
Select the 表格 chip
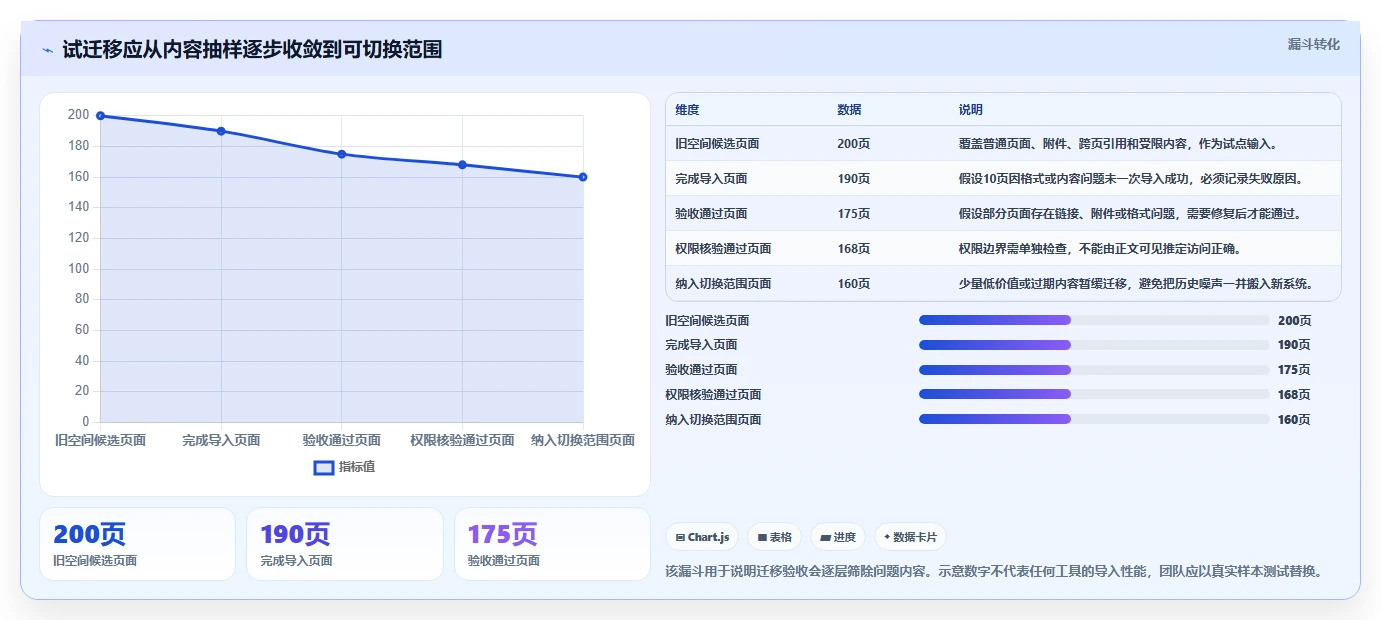click(774, 537)
